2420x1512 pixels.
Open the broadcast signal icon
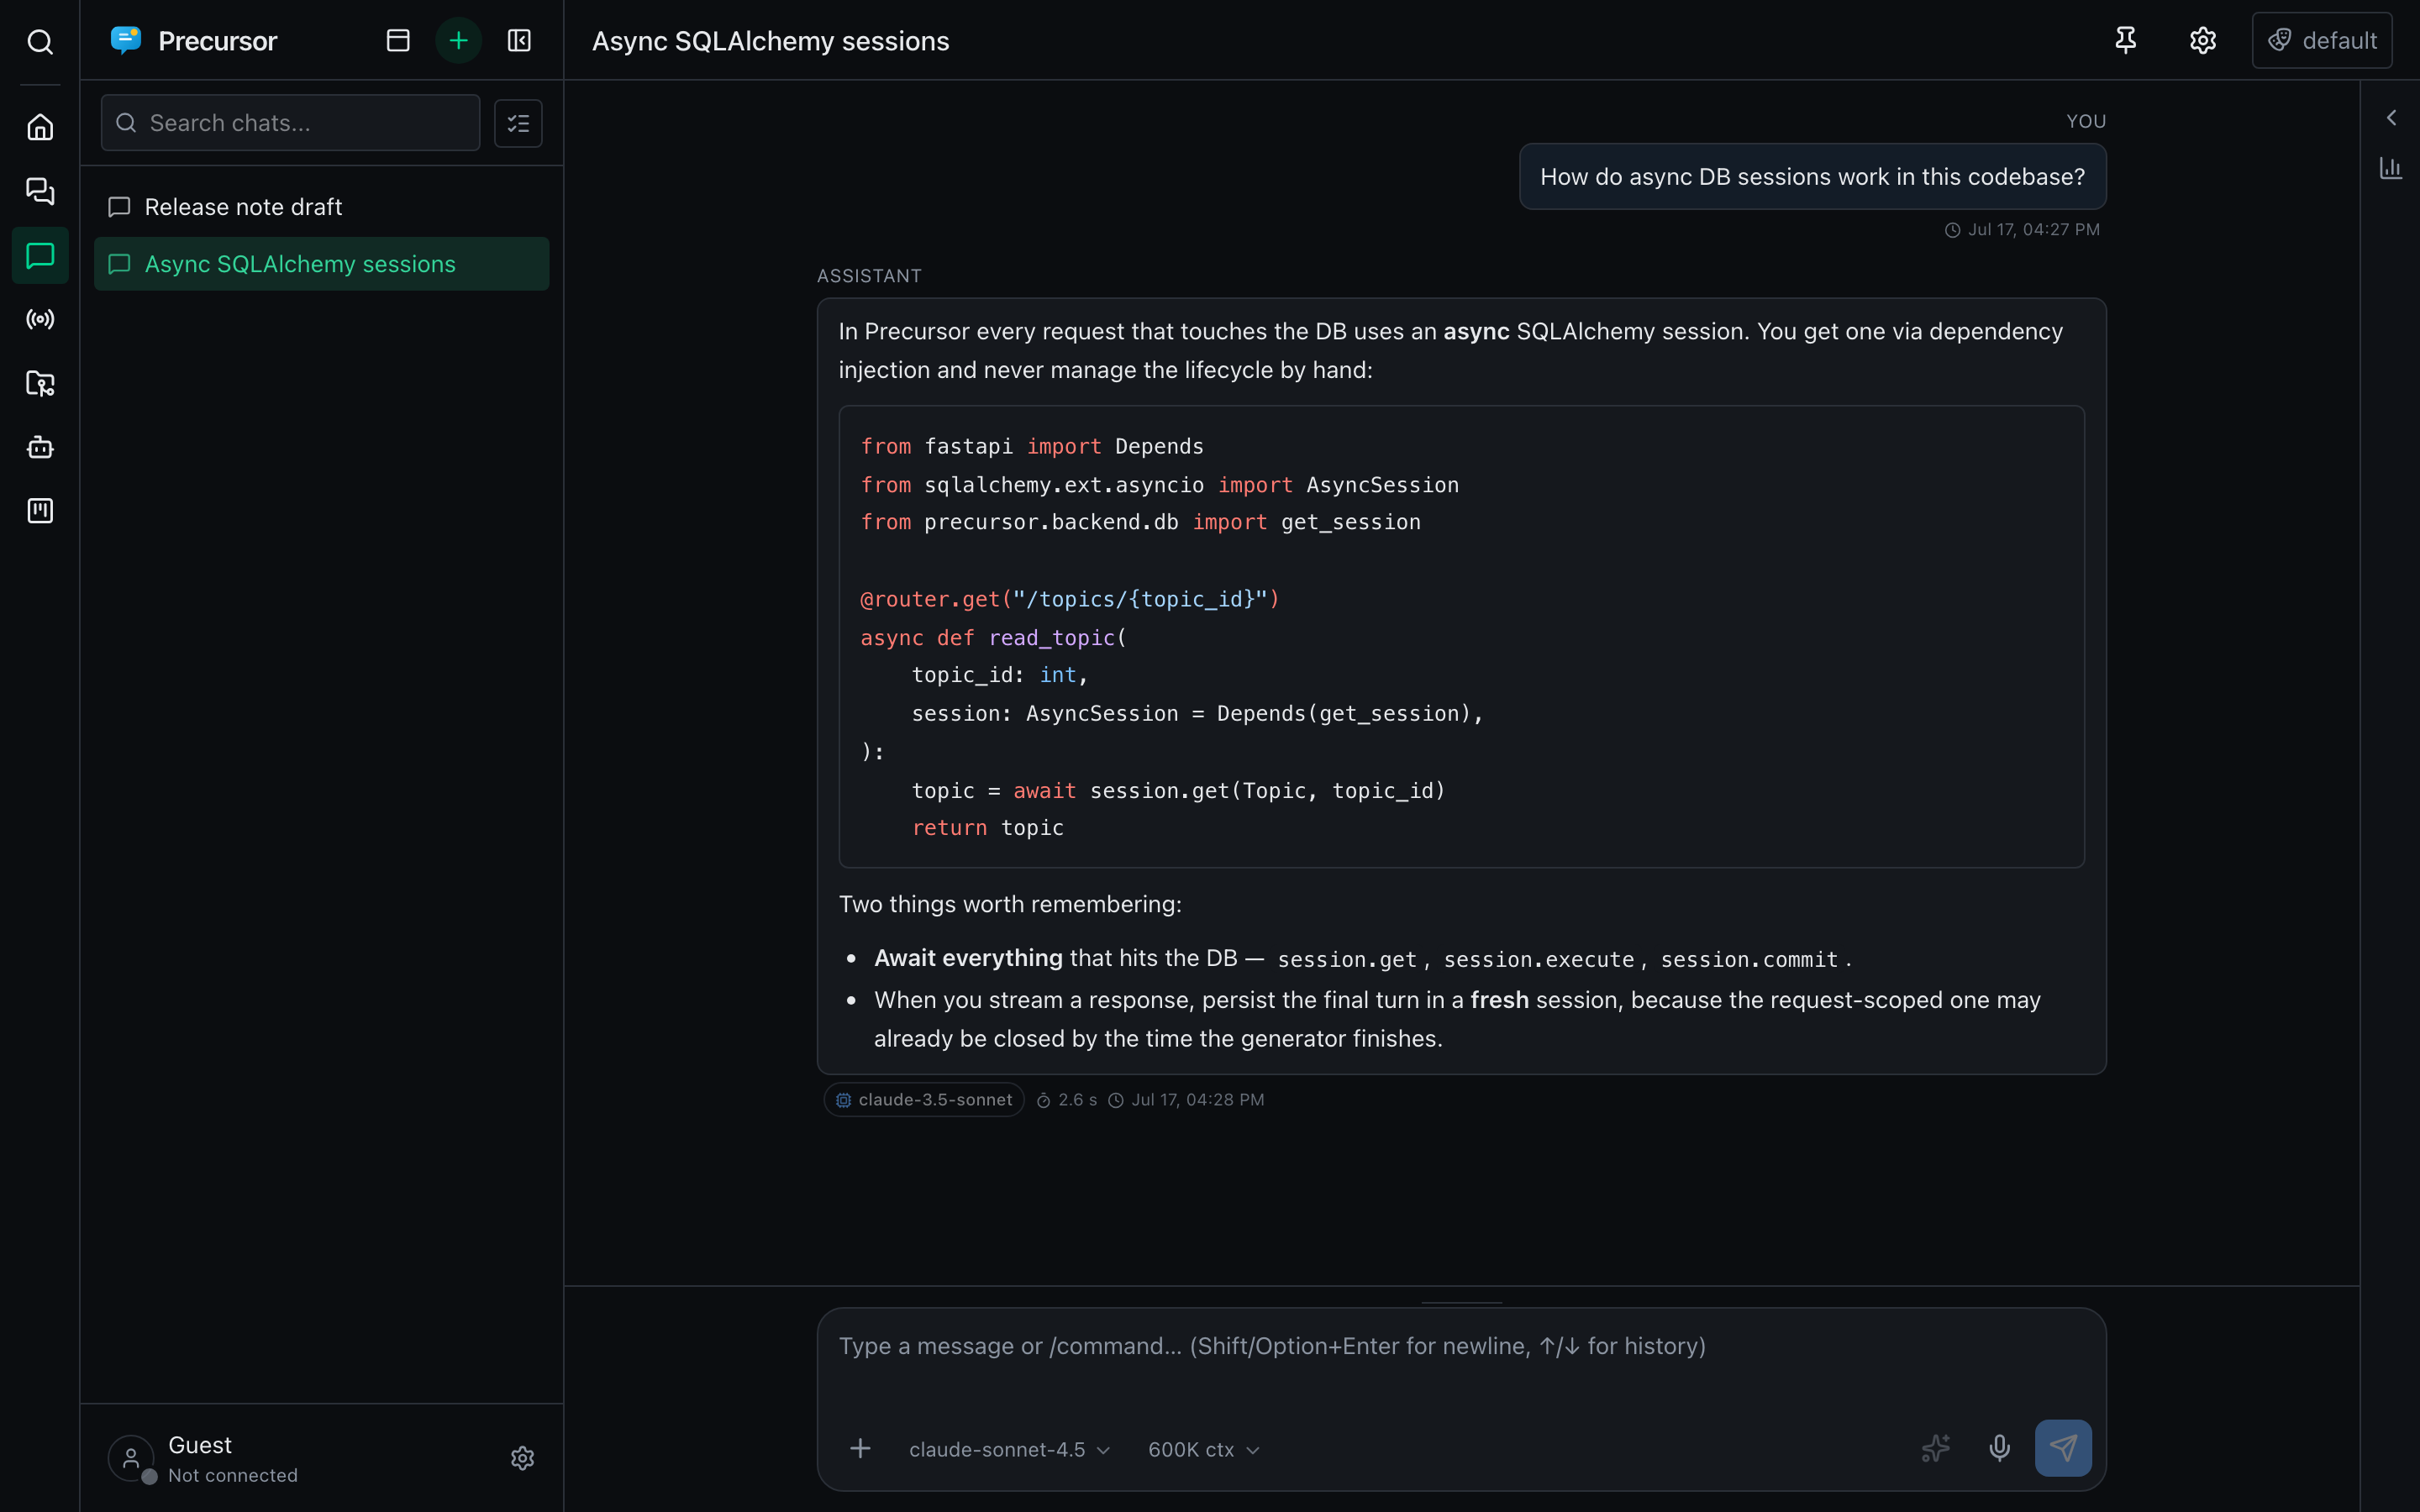click(x=40, y=319)
